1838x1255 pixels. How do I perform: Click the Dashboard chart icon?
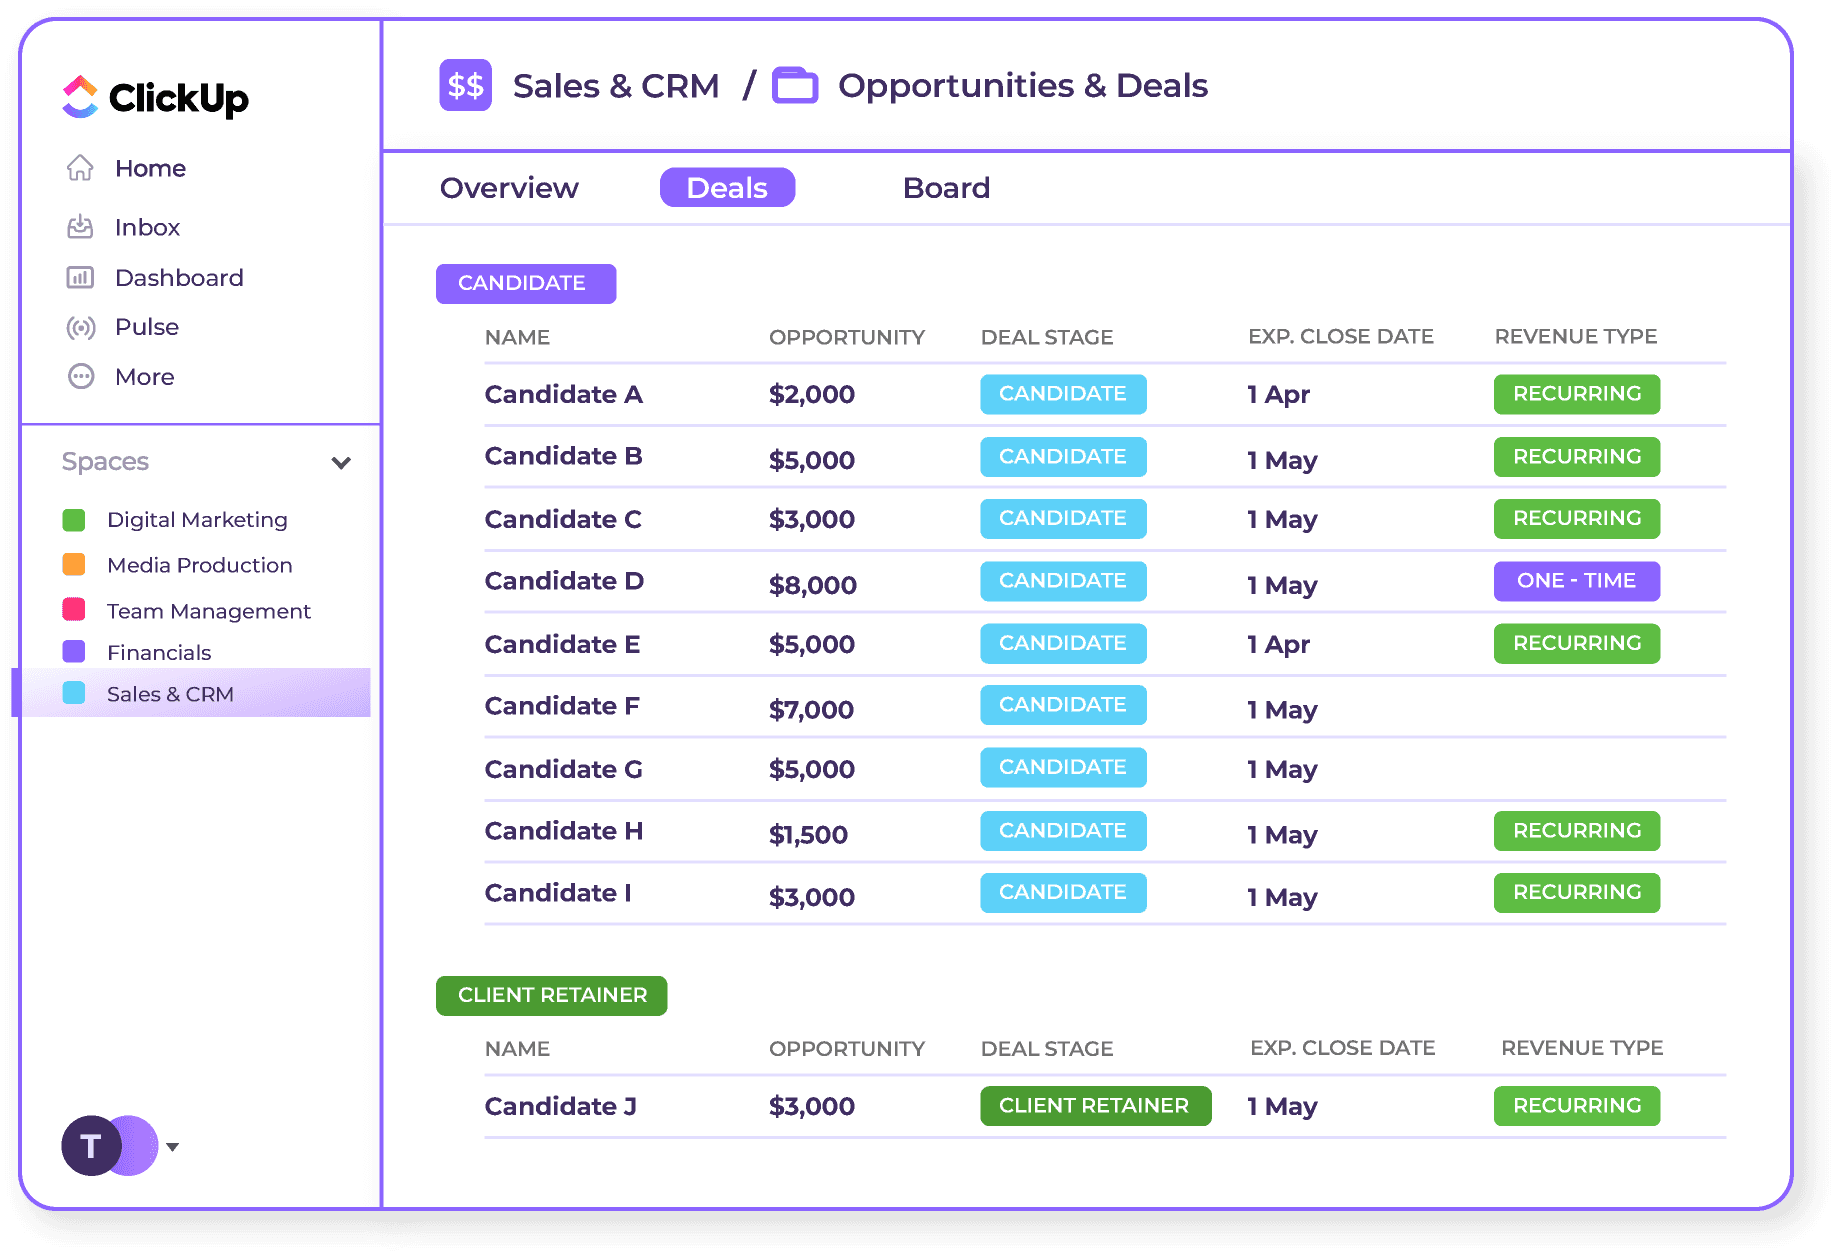pyautogui.click(x=80, y=278)
